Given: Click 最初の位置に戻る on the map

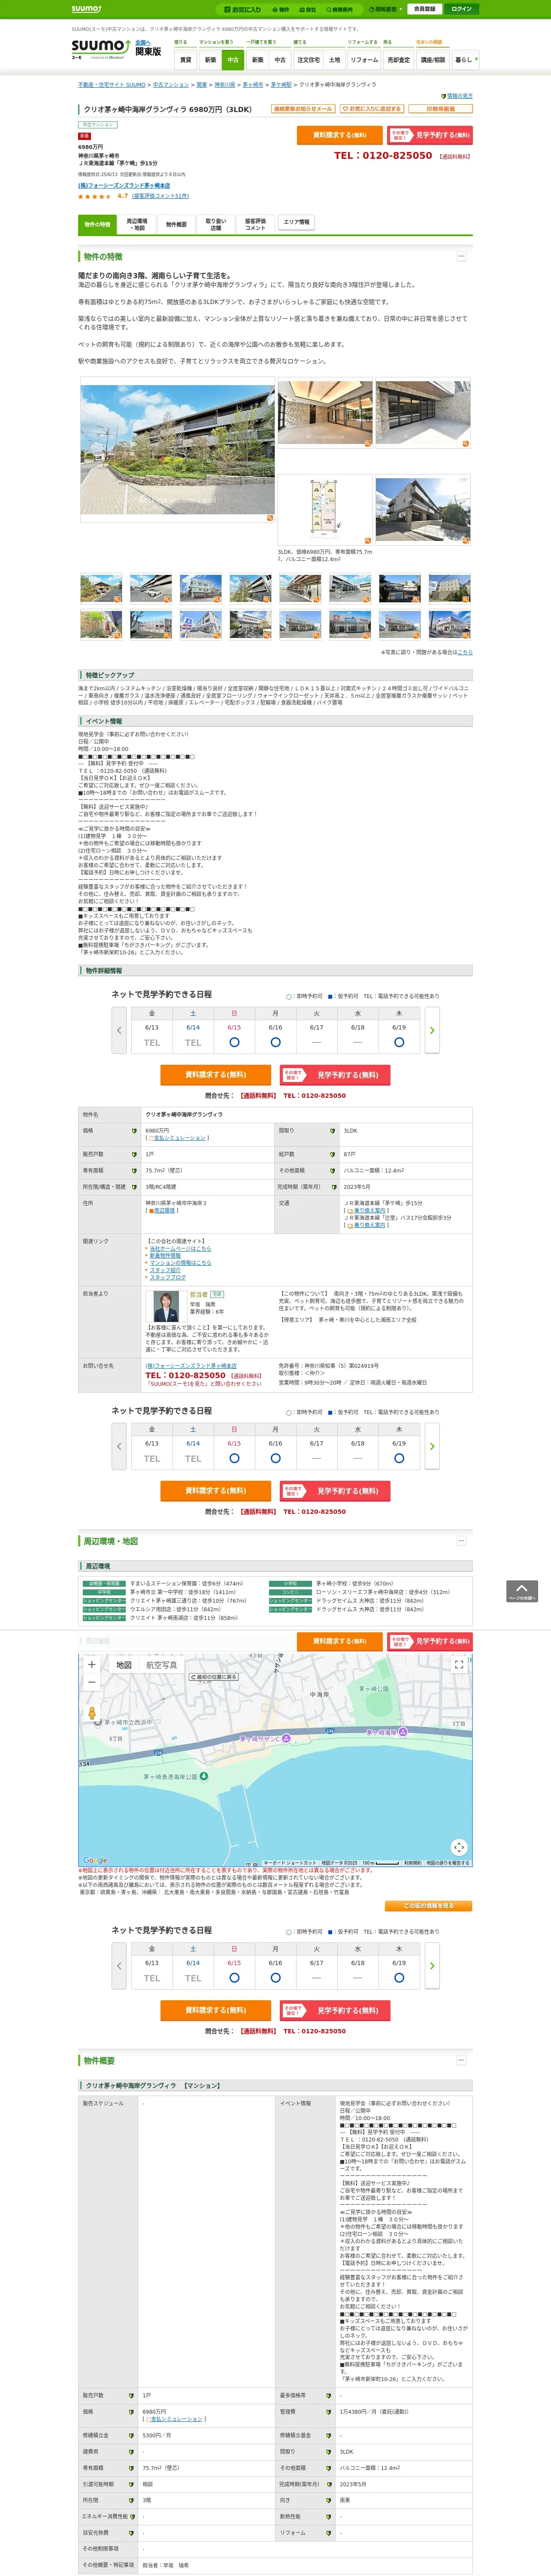Looking at the screenshot, I should (214, 1677).
